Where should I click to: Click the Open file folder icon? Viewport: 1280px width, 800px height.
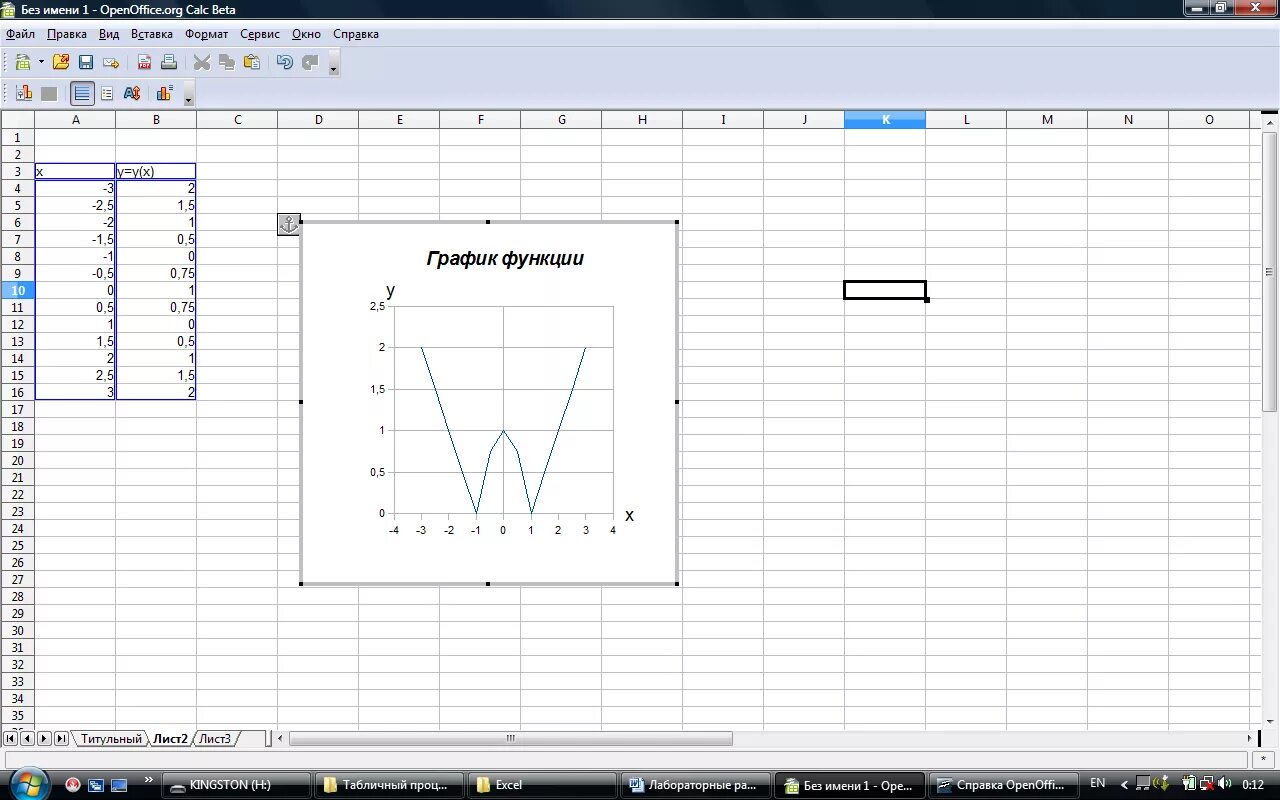click(61, 62)
